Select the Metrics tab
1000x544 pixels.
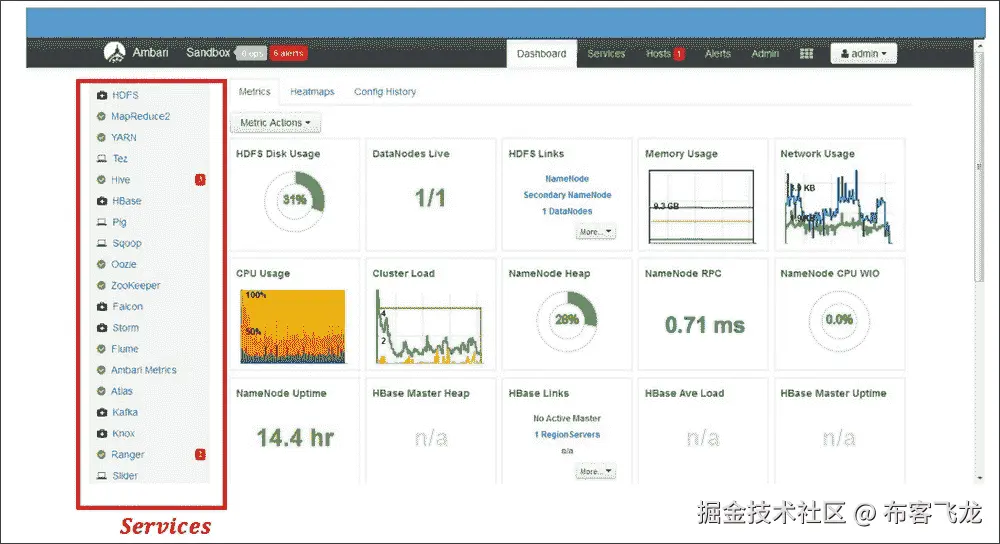254,92
